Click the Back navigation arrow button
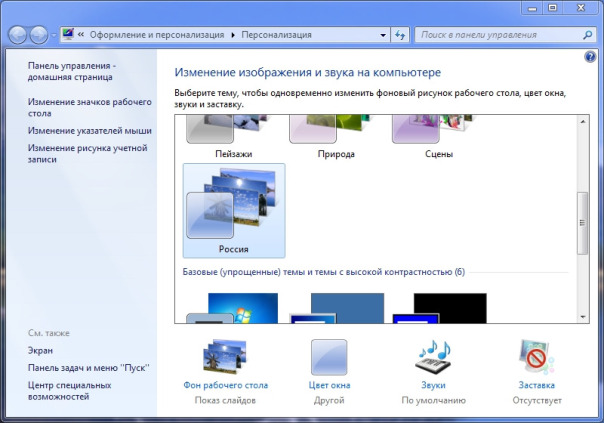604x423 pixels. click(17, 35)
